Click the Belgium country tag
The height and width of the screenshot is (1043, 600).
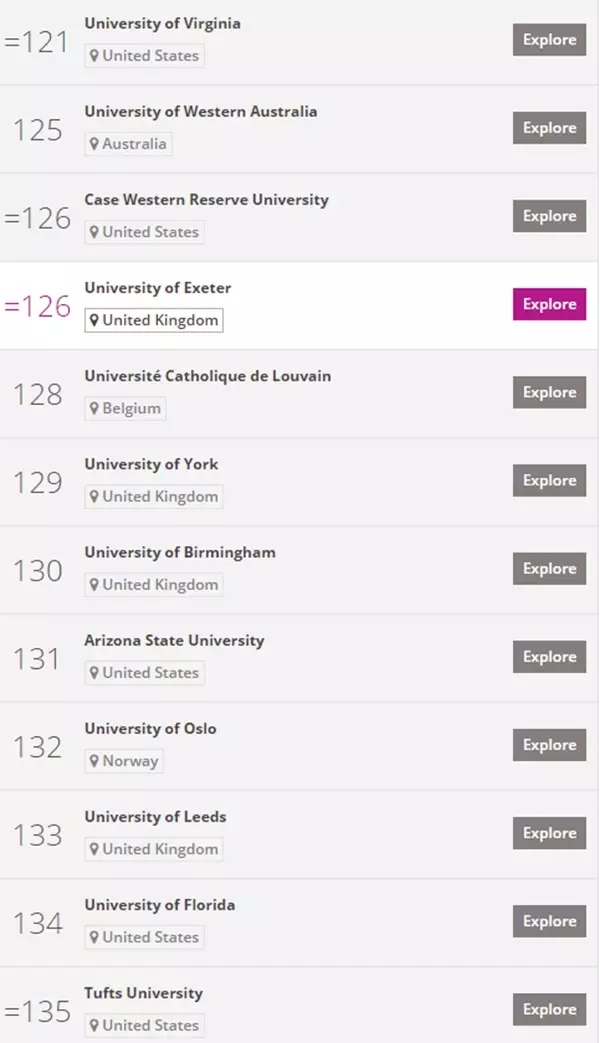125,408
